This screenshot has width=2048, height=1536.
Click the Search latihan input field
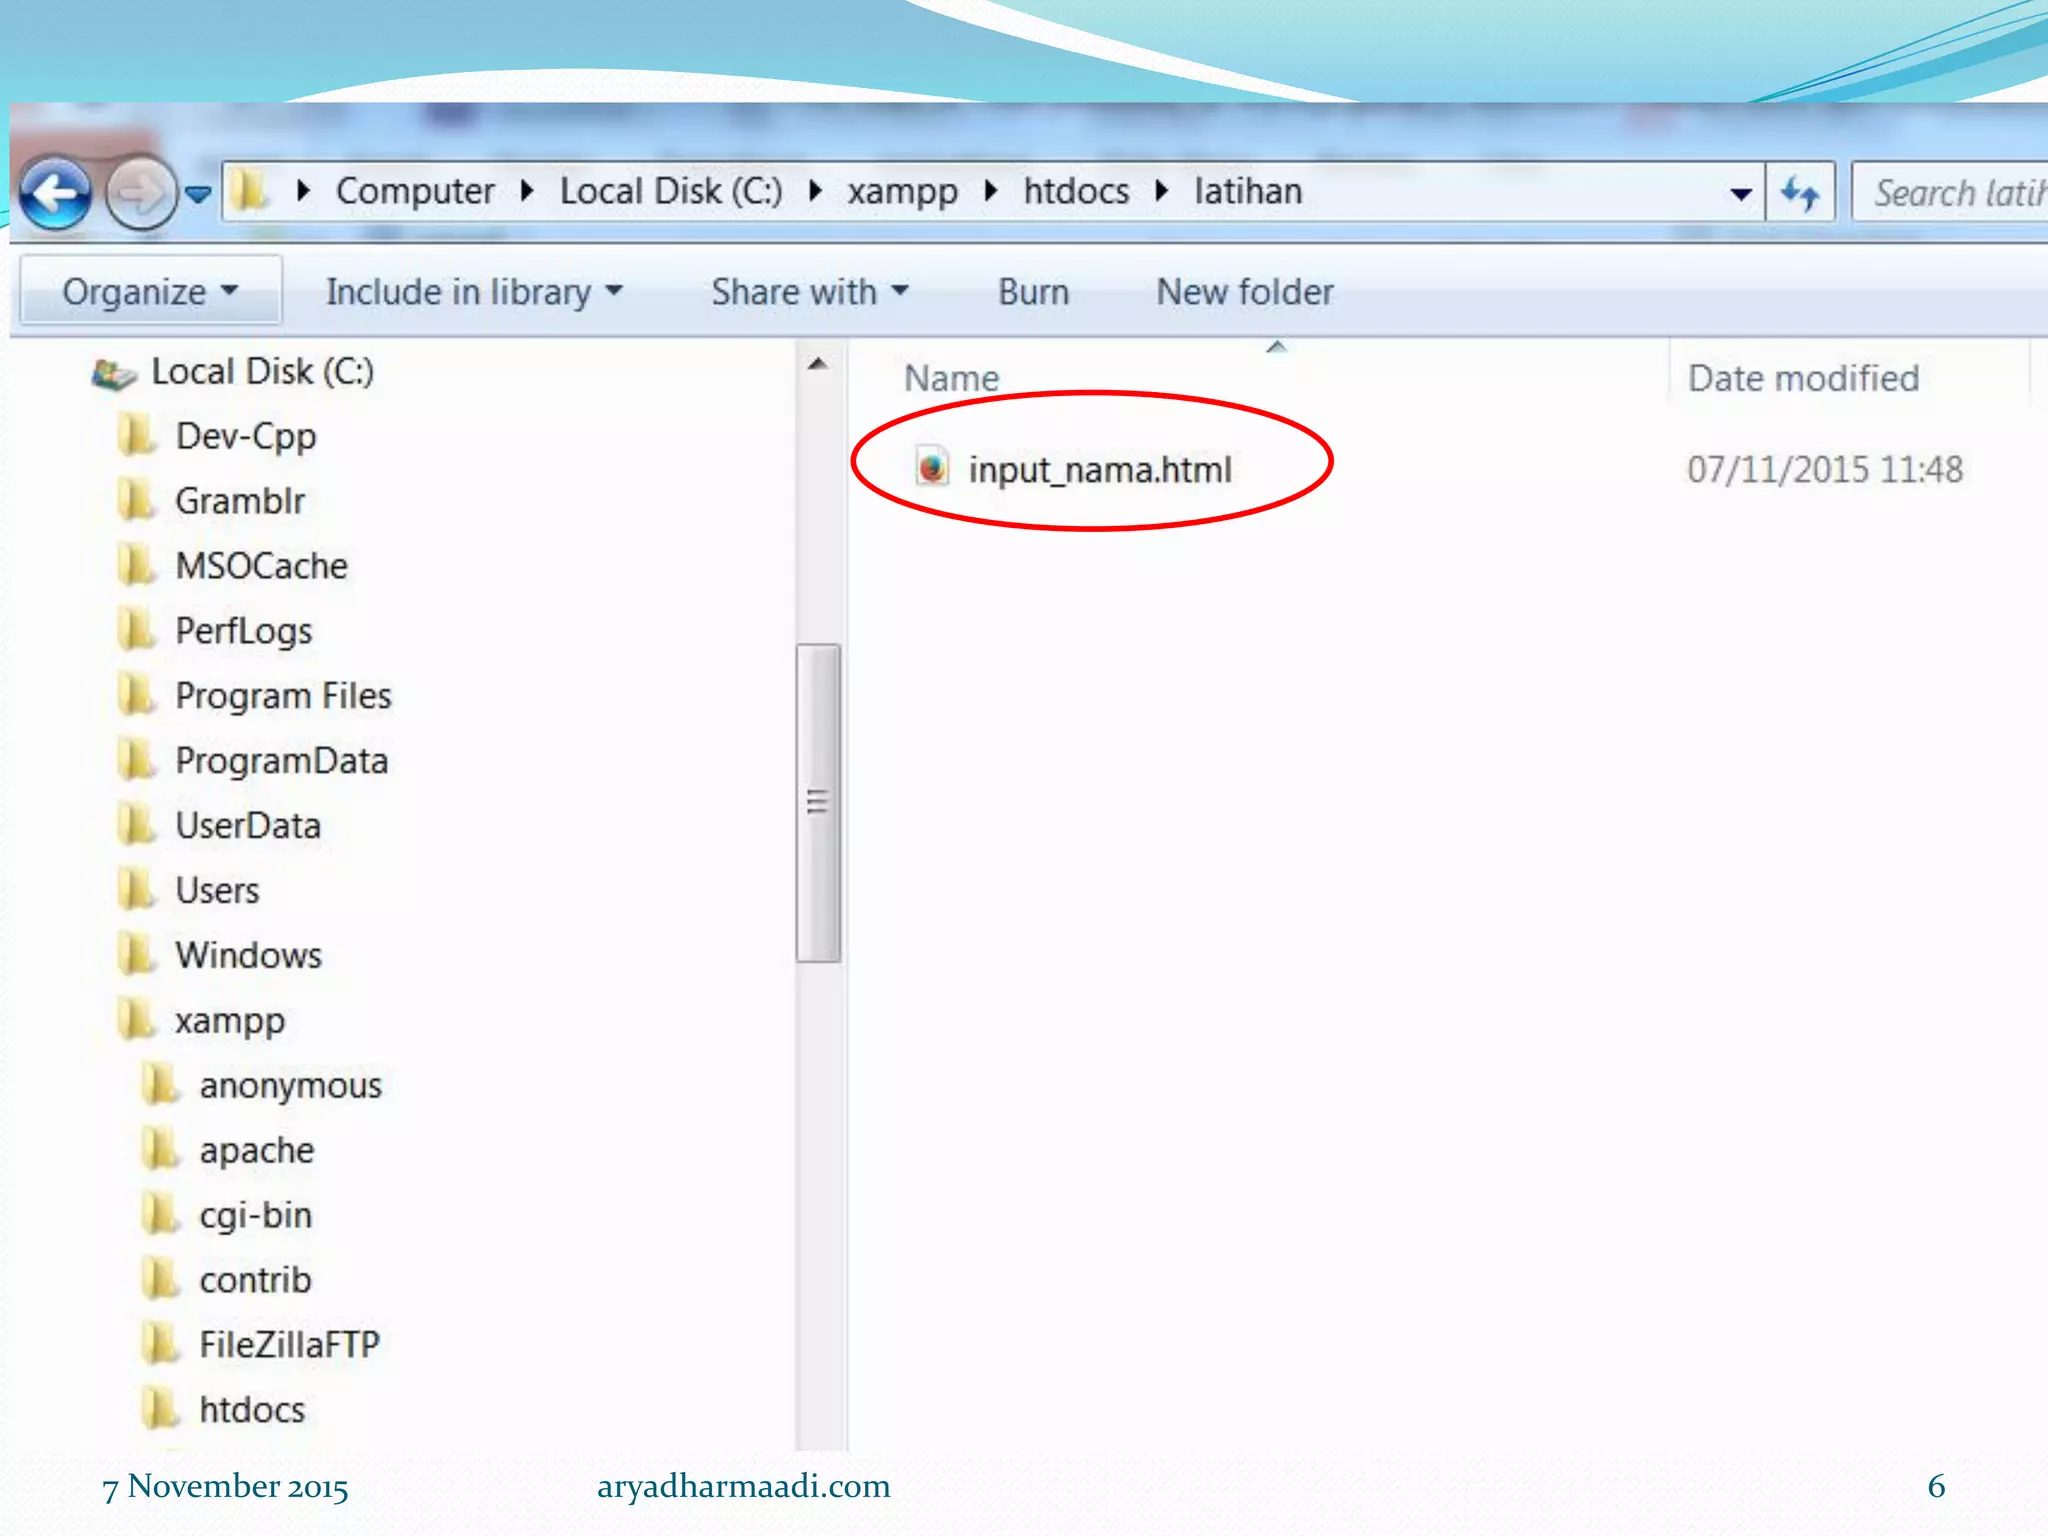[1955, 193]
